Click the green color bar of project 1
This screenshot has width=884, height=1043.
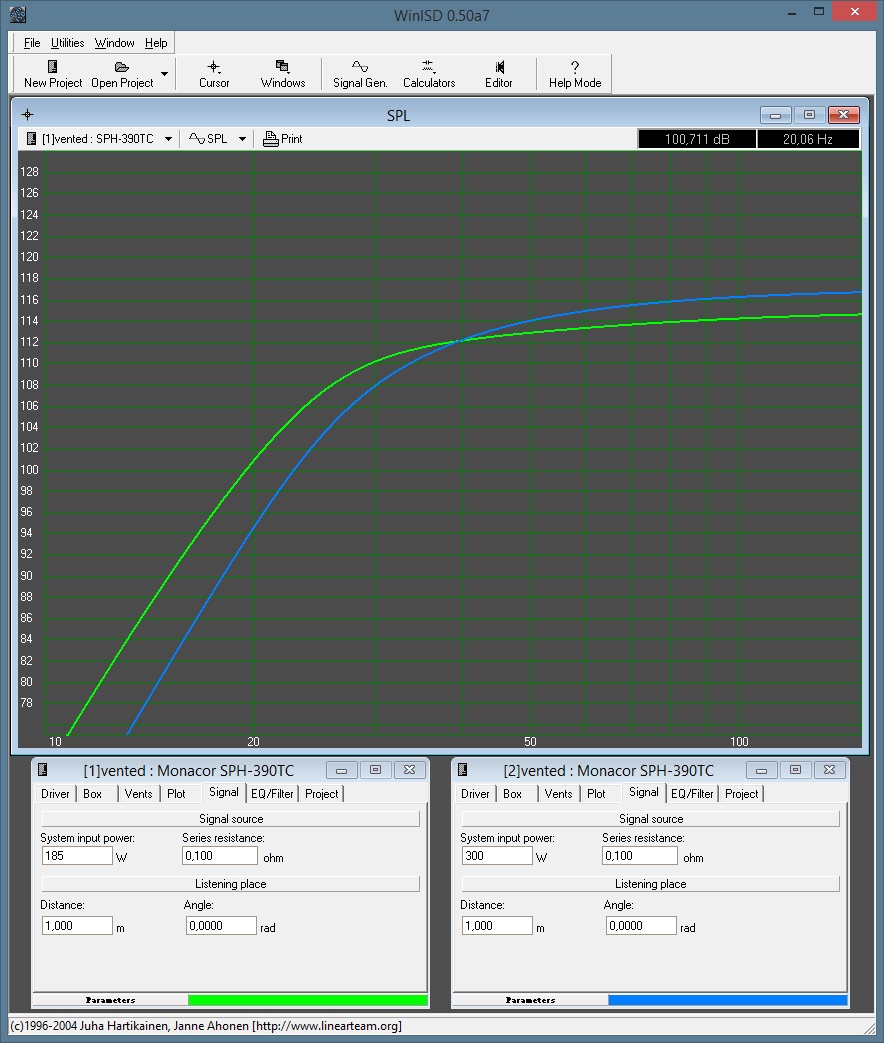point(307,1000)
